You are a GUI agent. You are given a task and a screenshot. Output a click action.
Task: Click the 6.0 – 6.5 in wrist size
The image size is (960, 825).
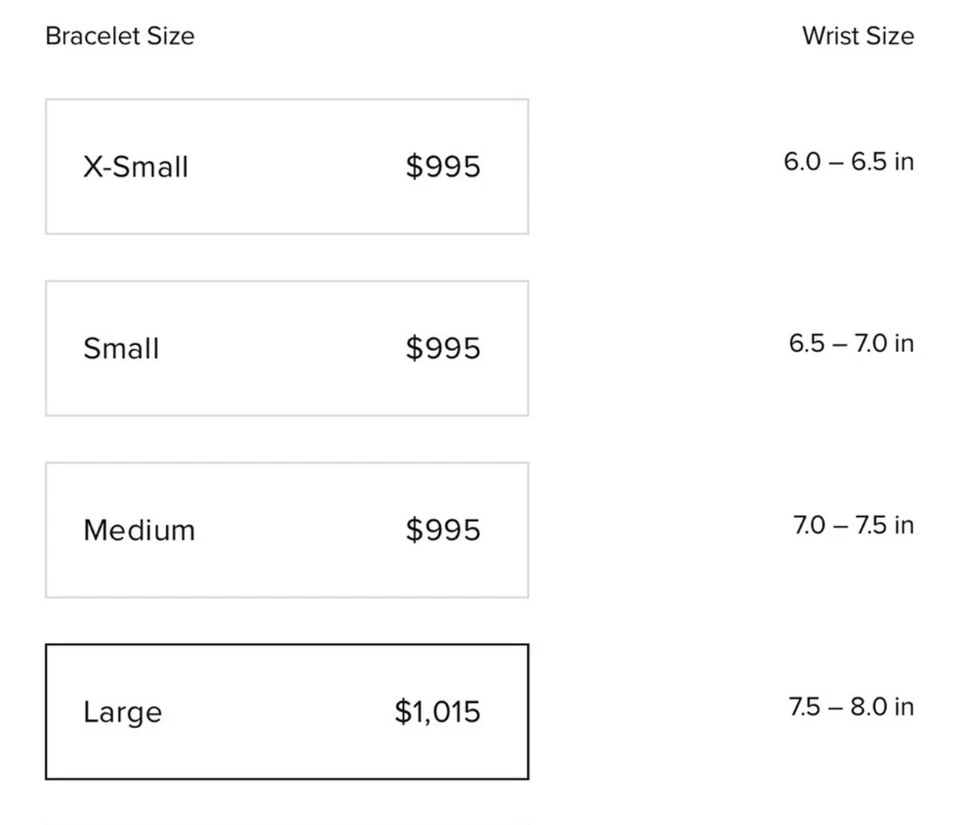pos(848,162)
